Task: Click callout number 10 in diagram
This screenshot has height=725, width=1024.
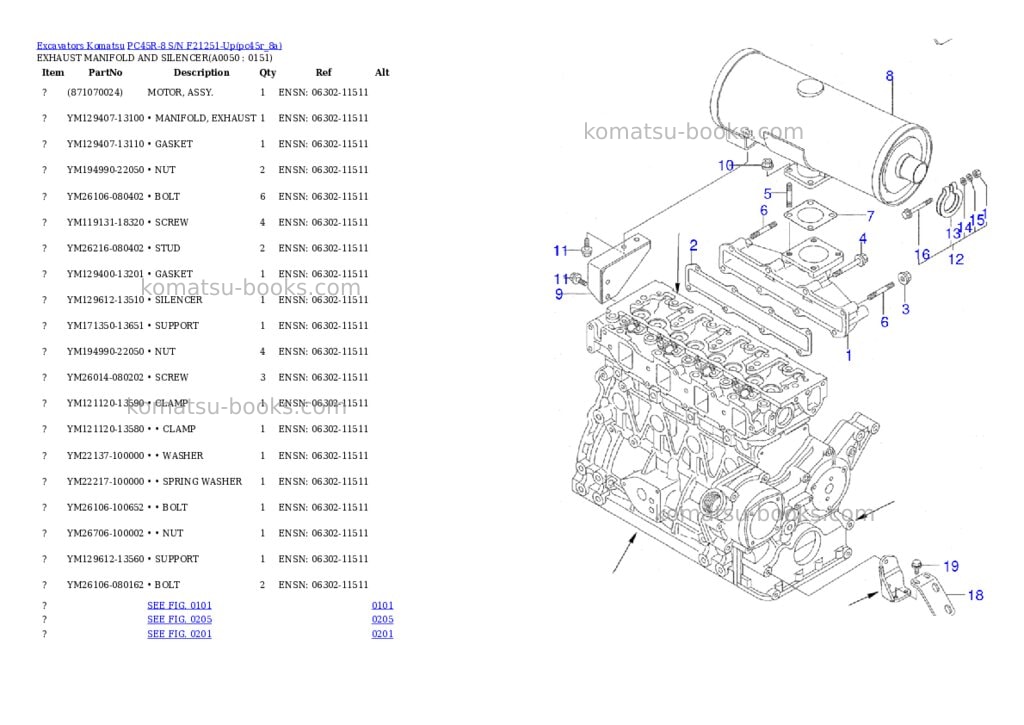Action: [726, 165]
